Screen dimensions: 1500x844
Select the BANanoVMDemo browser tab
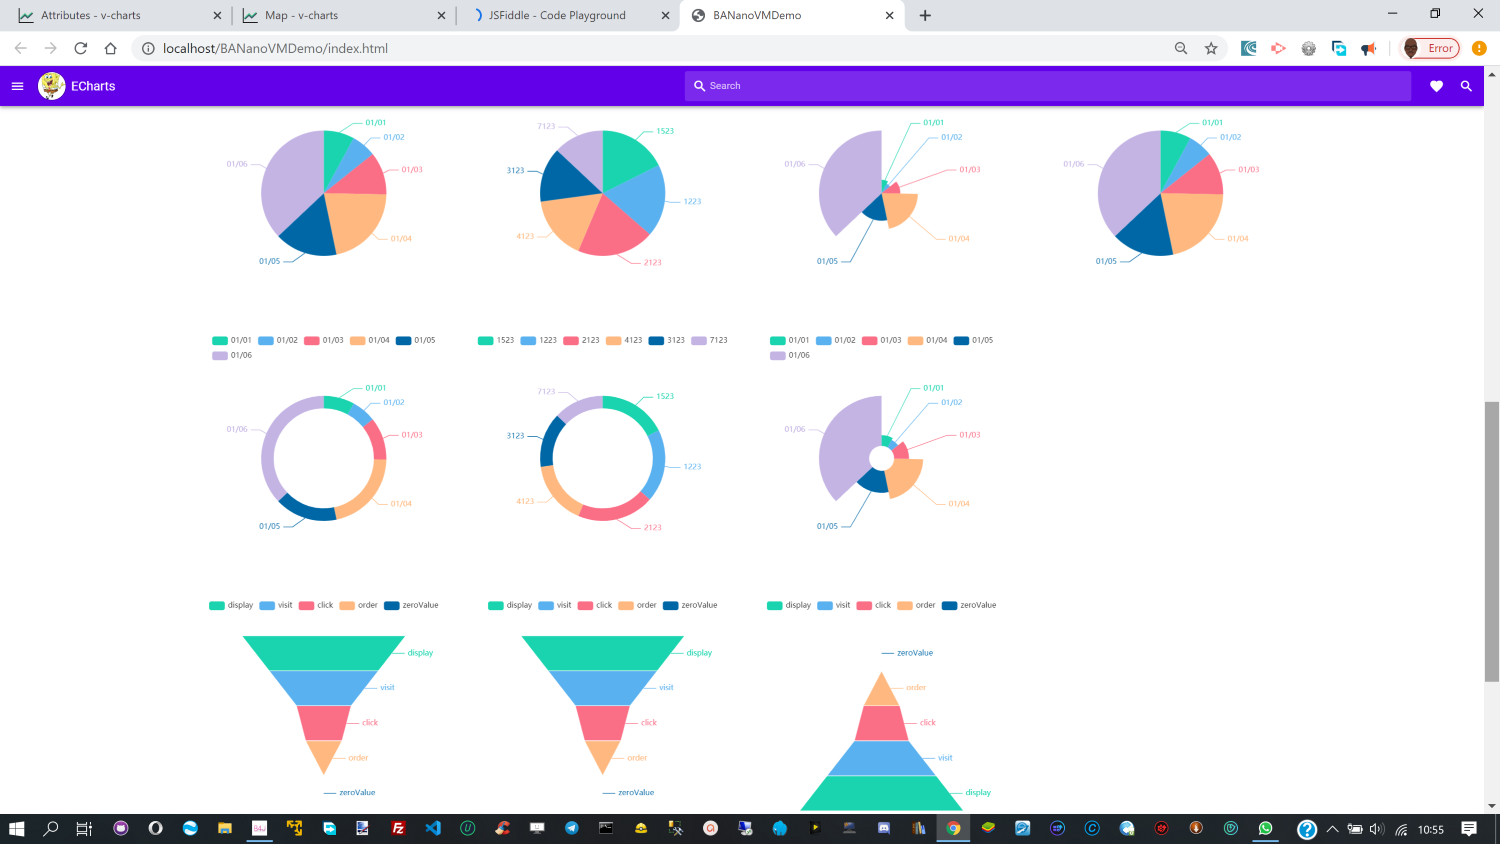[792, 16]
